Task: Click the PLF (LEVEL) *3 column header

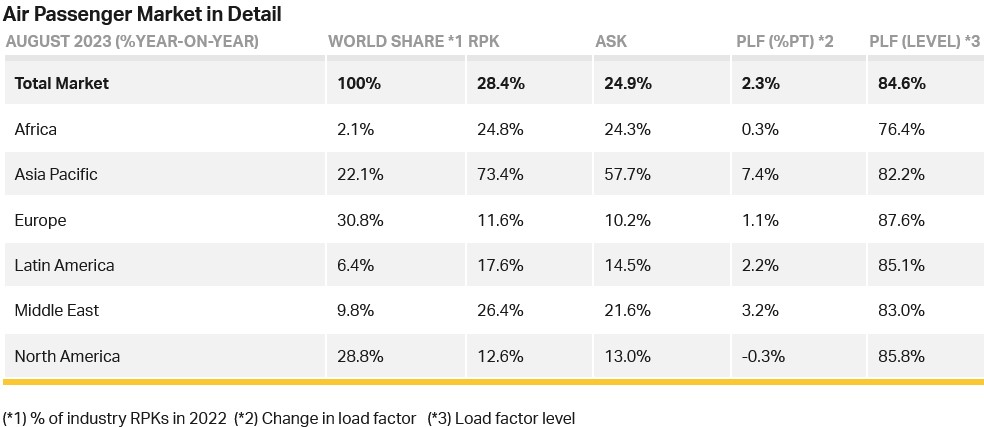Action: 924,41
